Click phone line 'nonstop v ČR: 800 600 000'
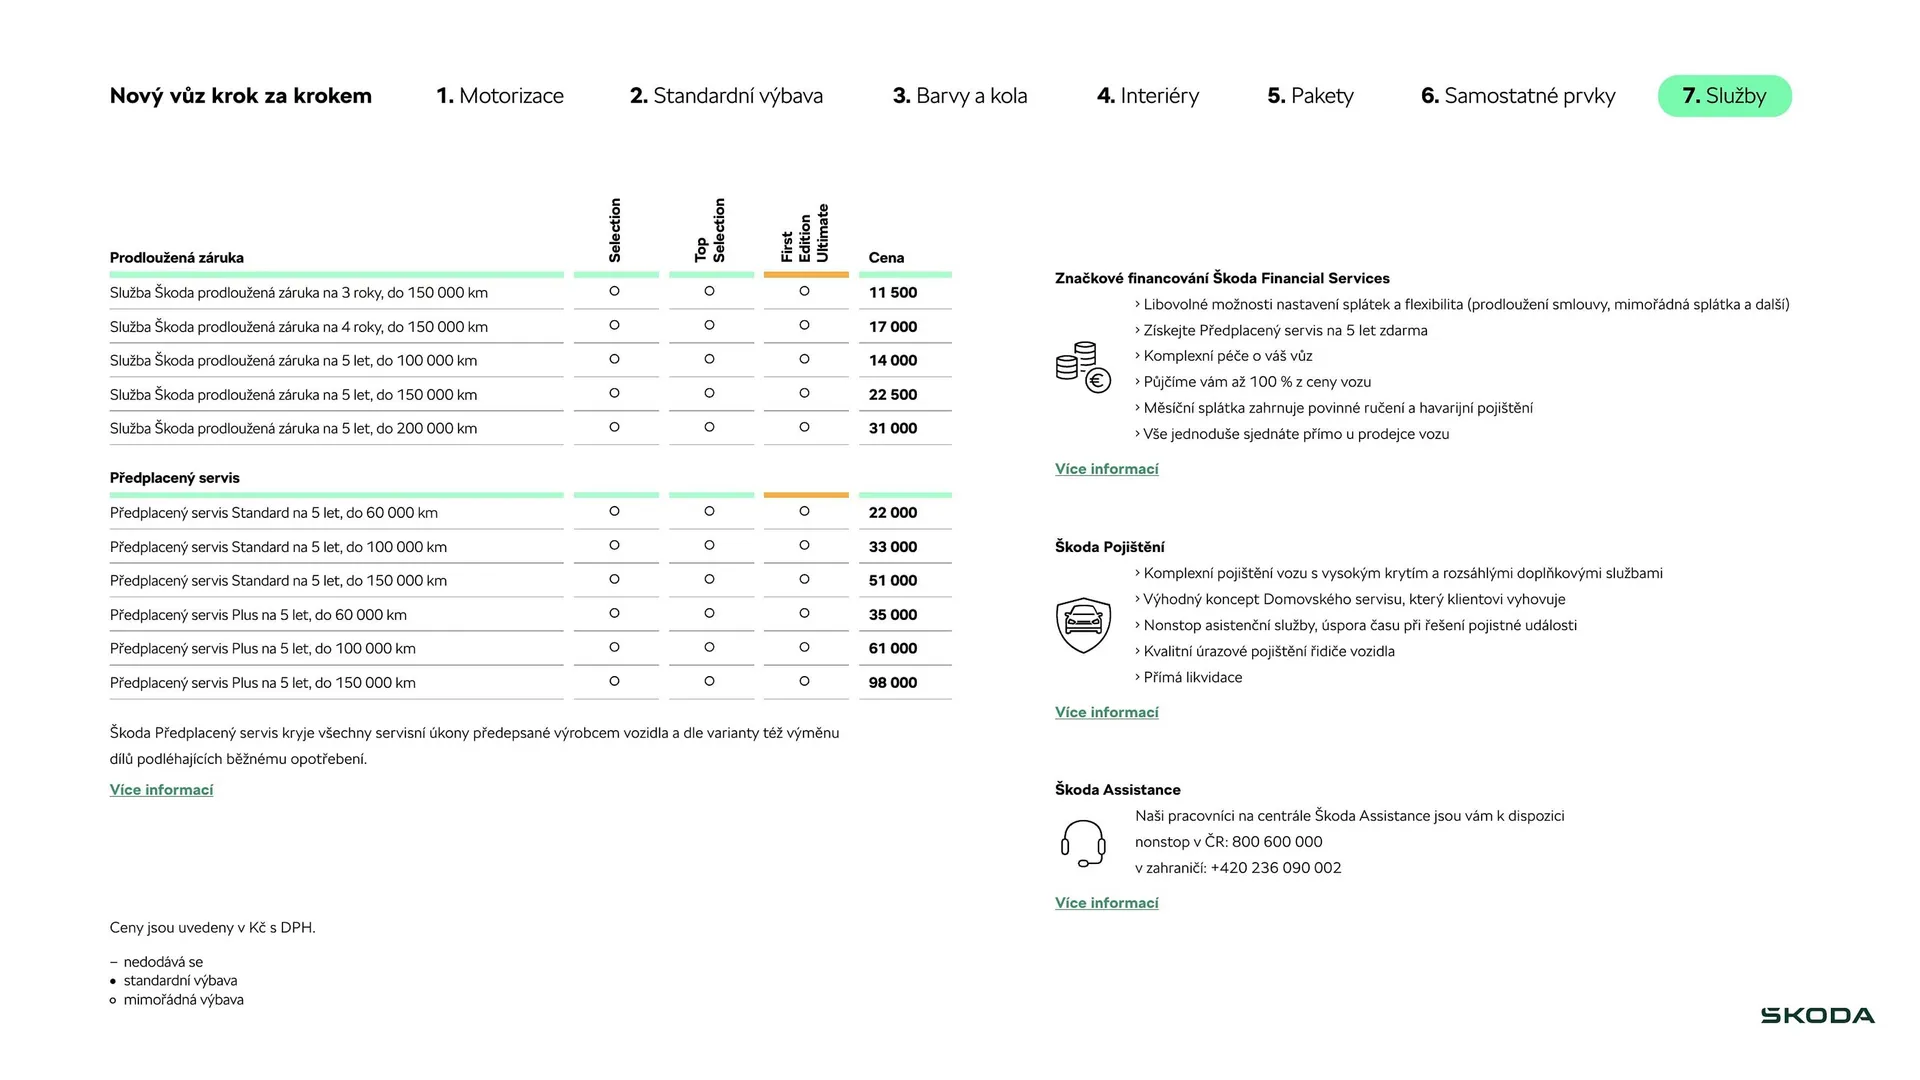 1229,842
